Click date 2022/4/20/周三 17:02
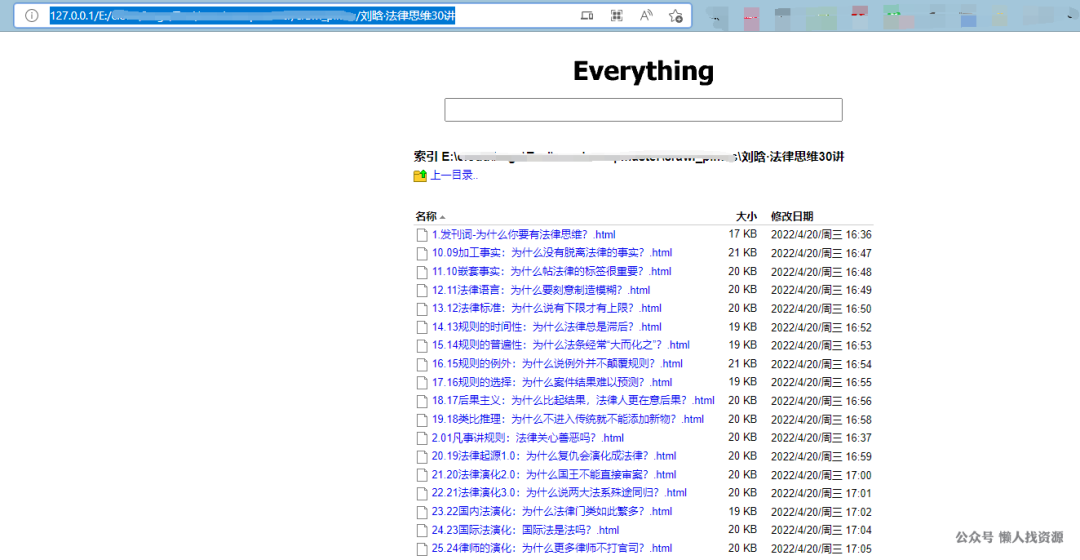Viewport: 1080px width, 560px height. [821, 512]
